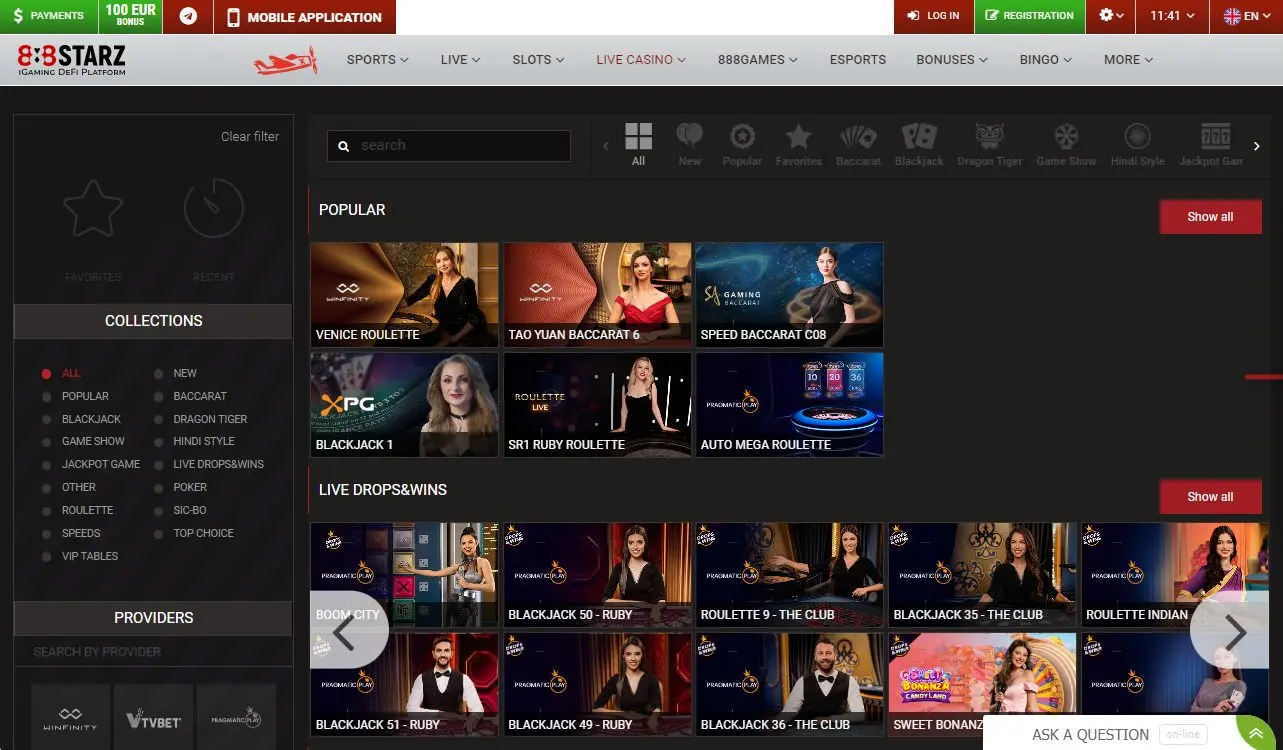Screen dimensions: 1283x750
Task: Open the Blackjack 50 - Ruby thumbnail
Action: coord(597,575)
